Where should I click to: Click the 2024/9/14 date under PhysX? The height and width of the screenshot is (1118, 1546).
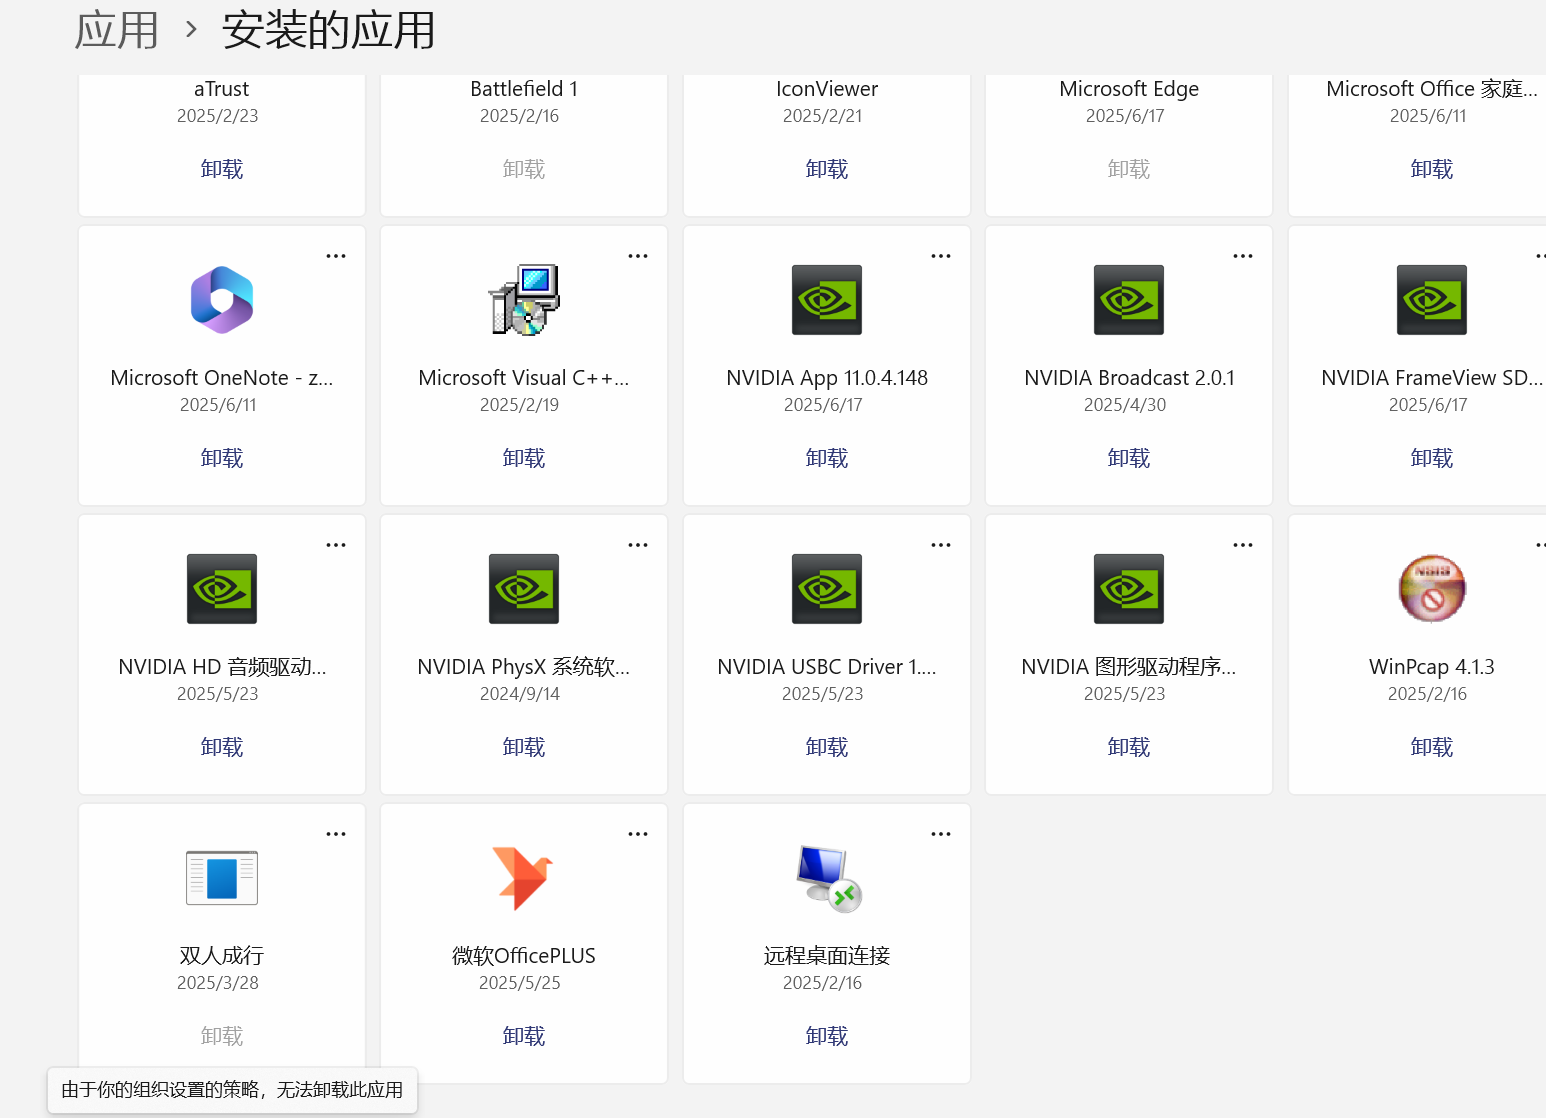click(520, 694)
